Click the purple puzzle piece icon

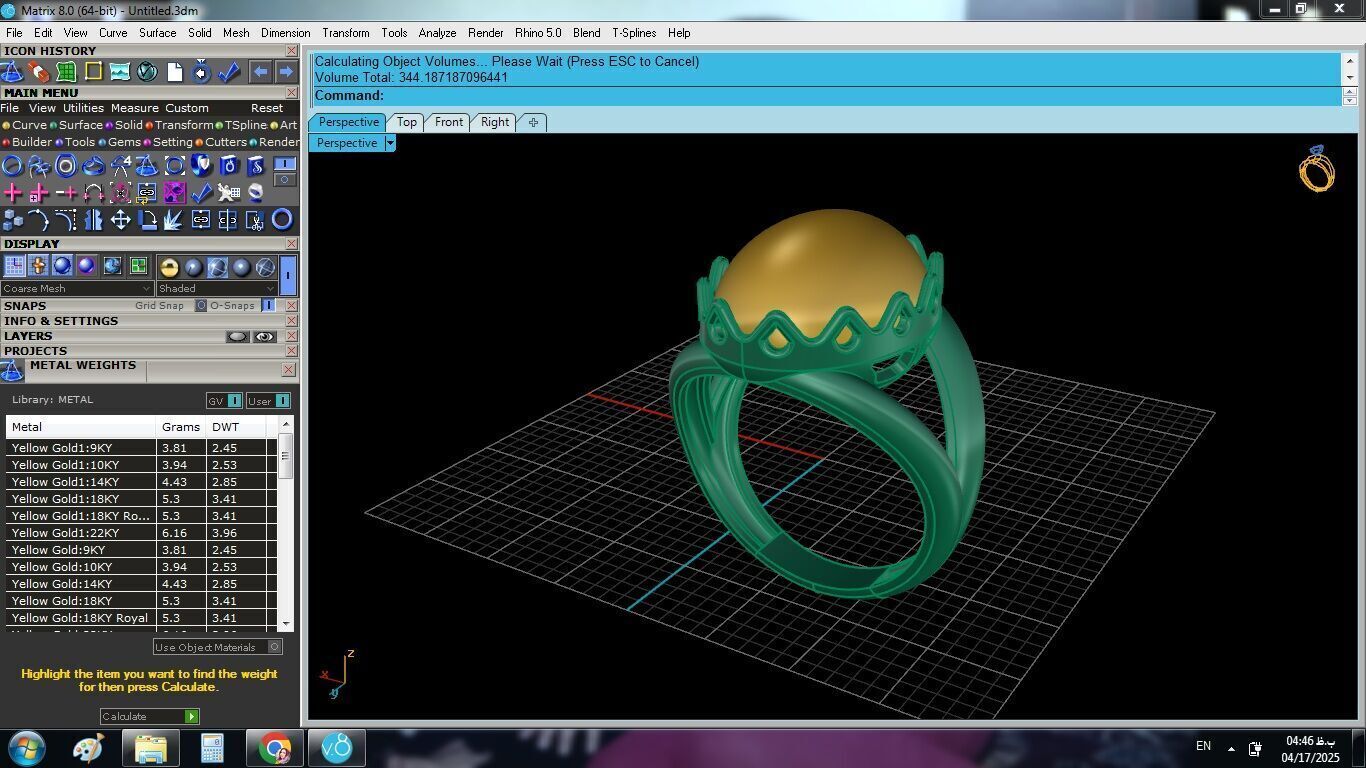pyautogui.click(x=174, y=192)
